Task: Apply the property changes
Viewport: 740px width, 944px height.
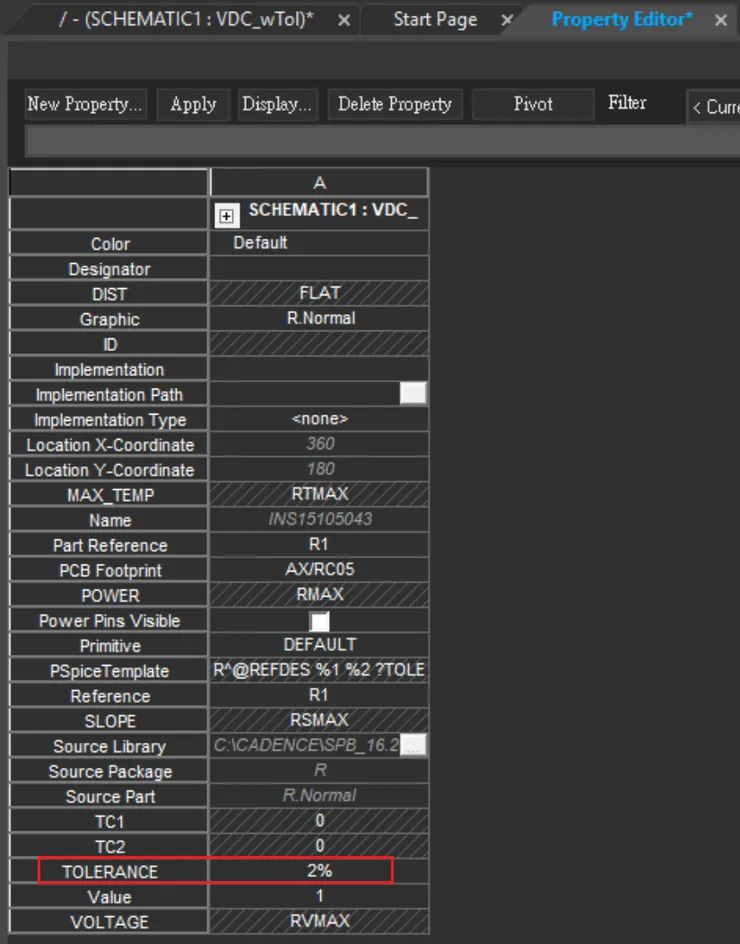Action: 193,104
